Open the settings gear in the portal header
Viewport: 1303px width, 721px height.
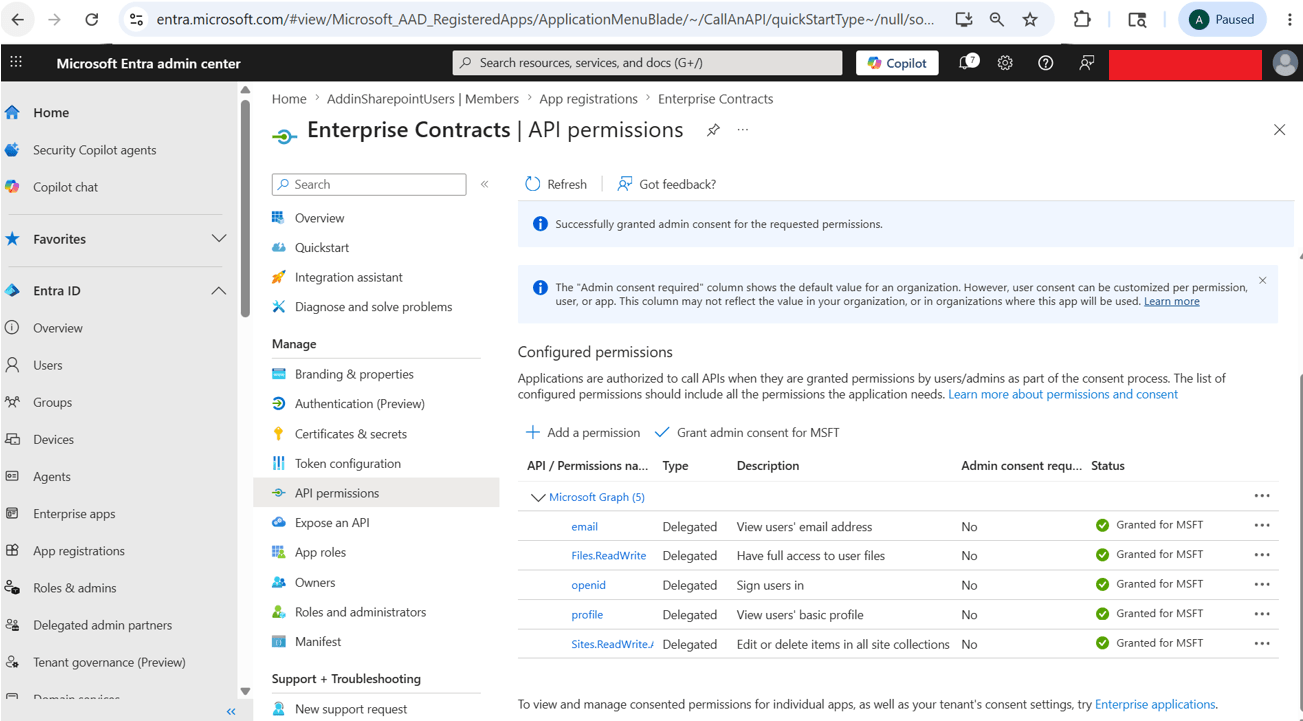[x=1005, y=63]
